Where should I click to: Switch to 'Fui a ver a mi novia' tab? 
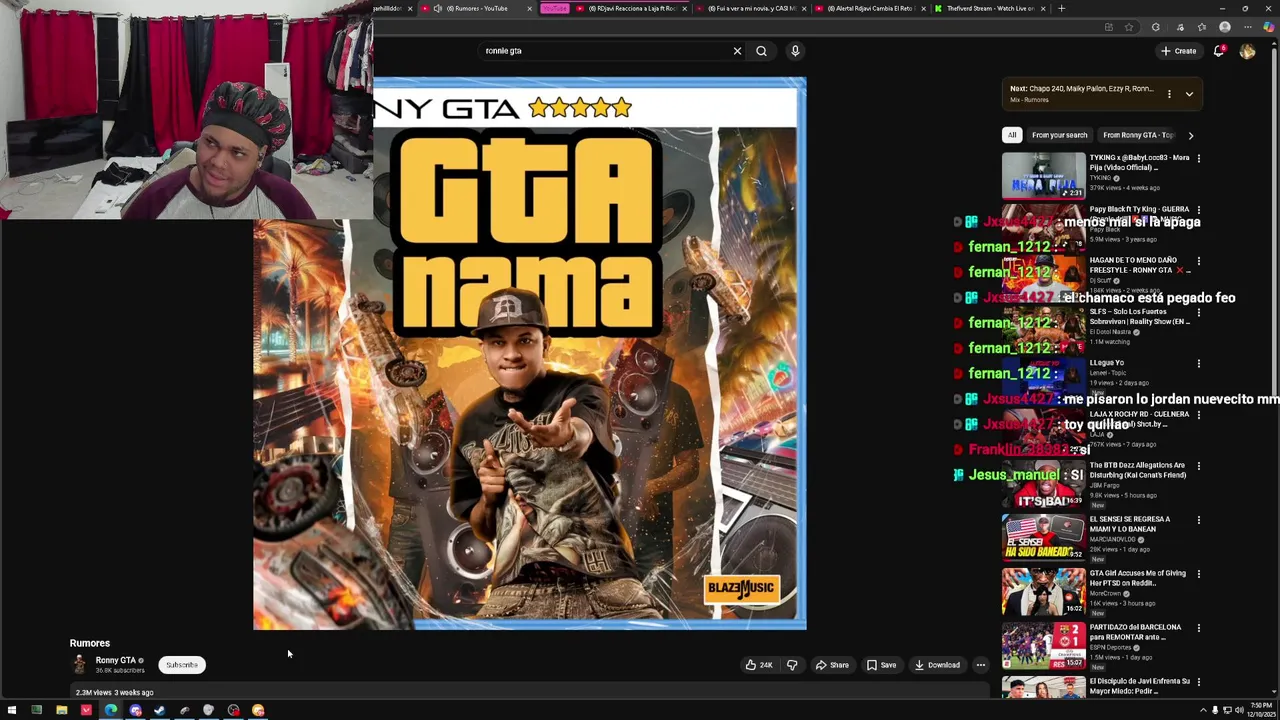click(752, 8)
